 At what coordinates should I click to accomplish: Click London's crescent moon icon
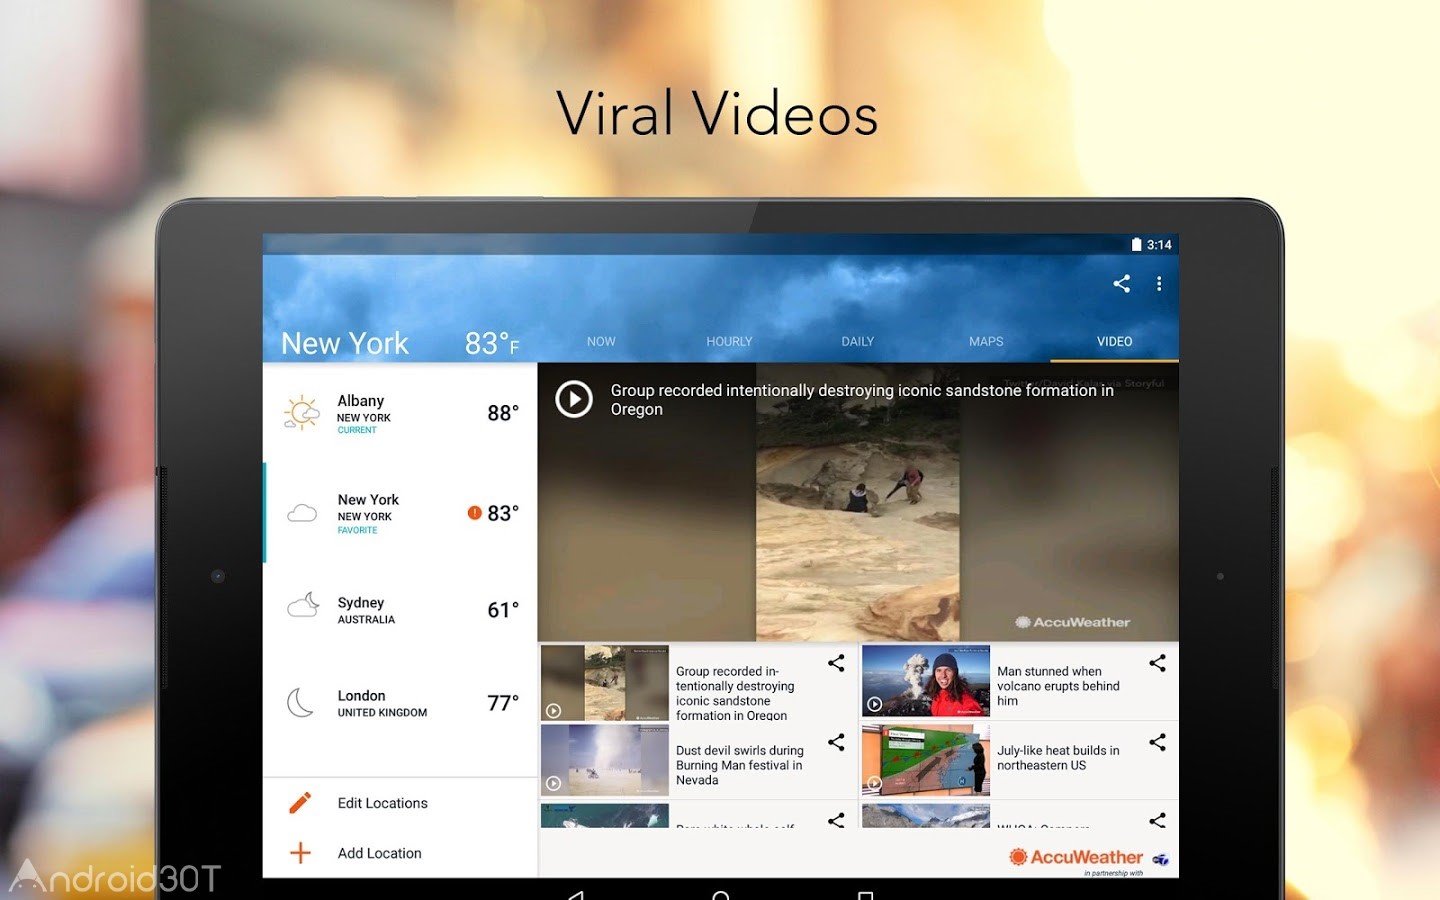pos(301,702)
